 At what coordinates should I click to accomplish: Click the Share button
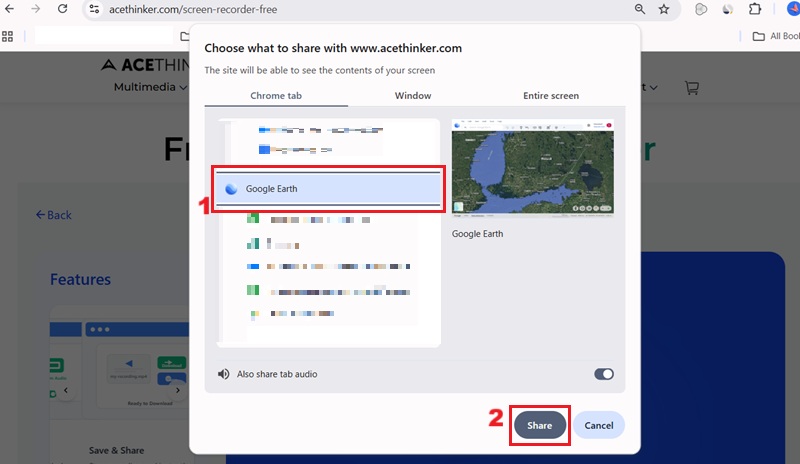(539, 425)
